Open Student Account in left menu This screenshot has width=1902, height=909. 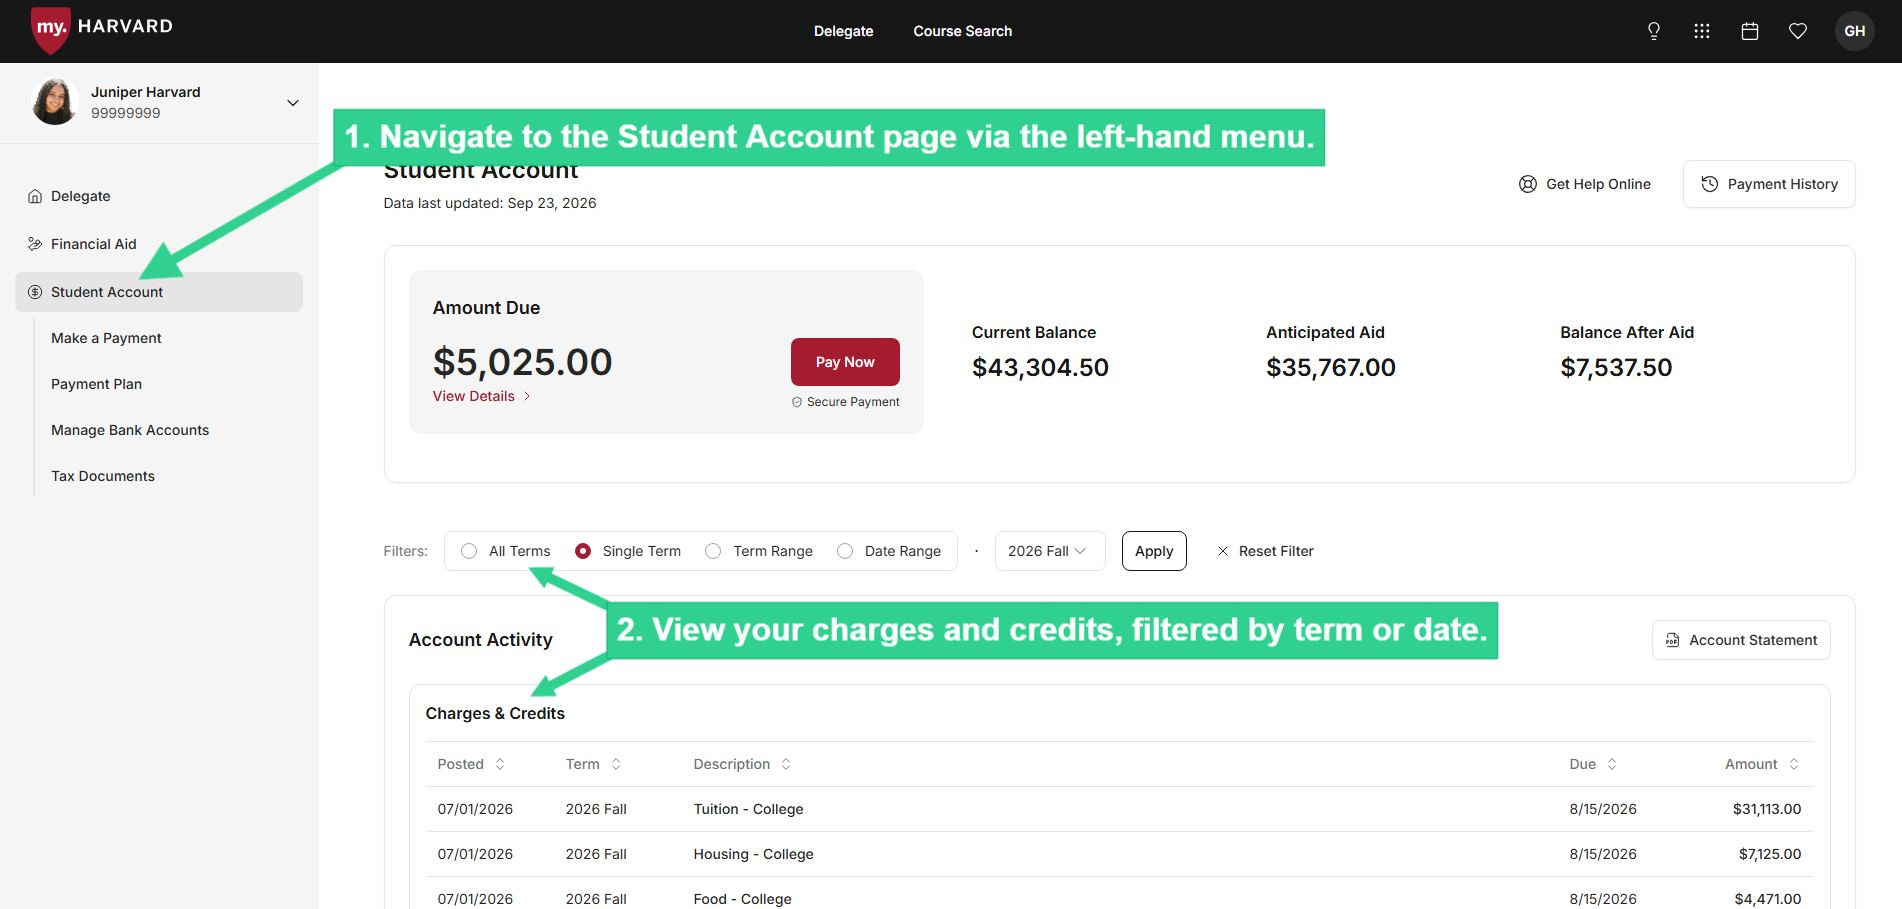coord(159,292)
